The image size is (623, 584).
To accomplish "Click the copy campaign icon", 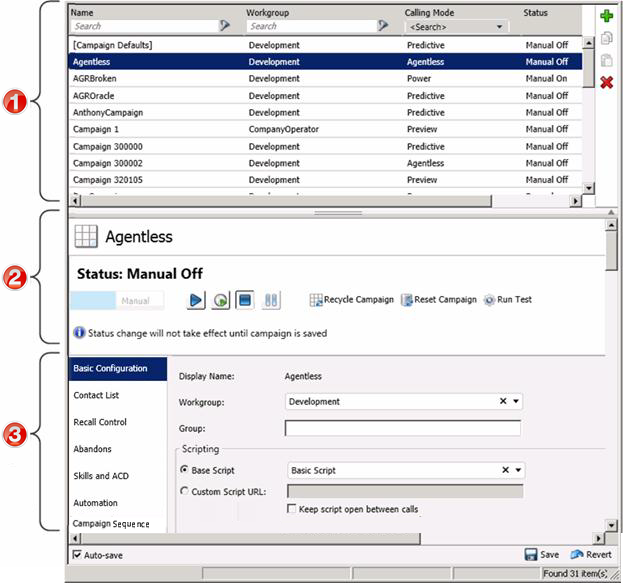I will [606, 38].
